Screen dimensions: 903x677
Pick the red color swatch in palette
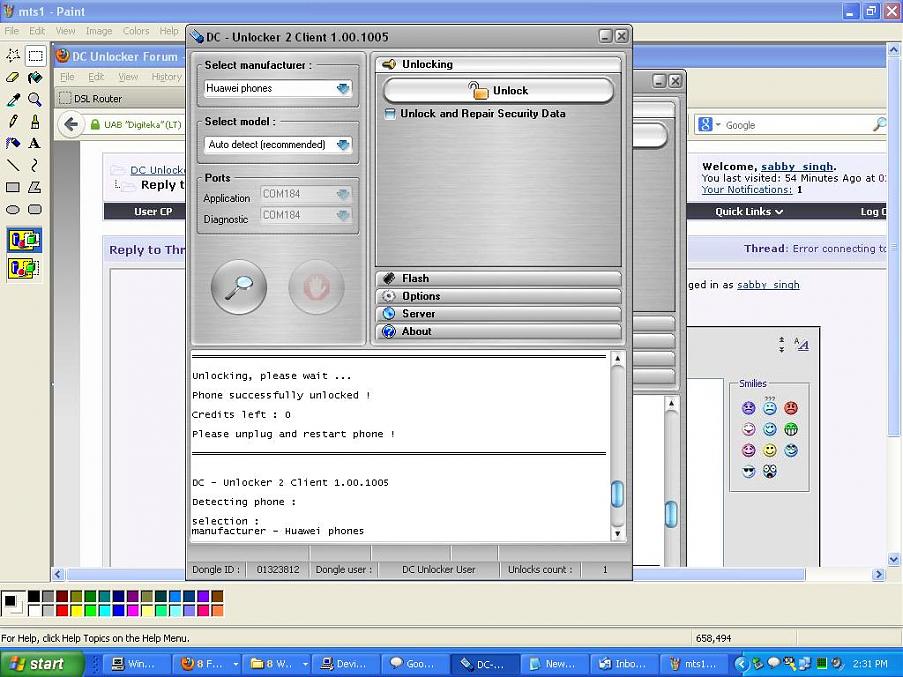click(x=62, y=610)
